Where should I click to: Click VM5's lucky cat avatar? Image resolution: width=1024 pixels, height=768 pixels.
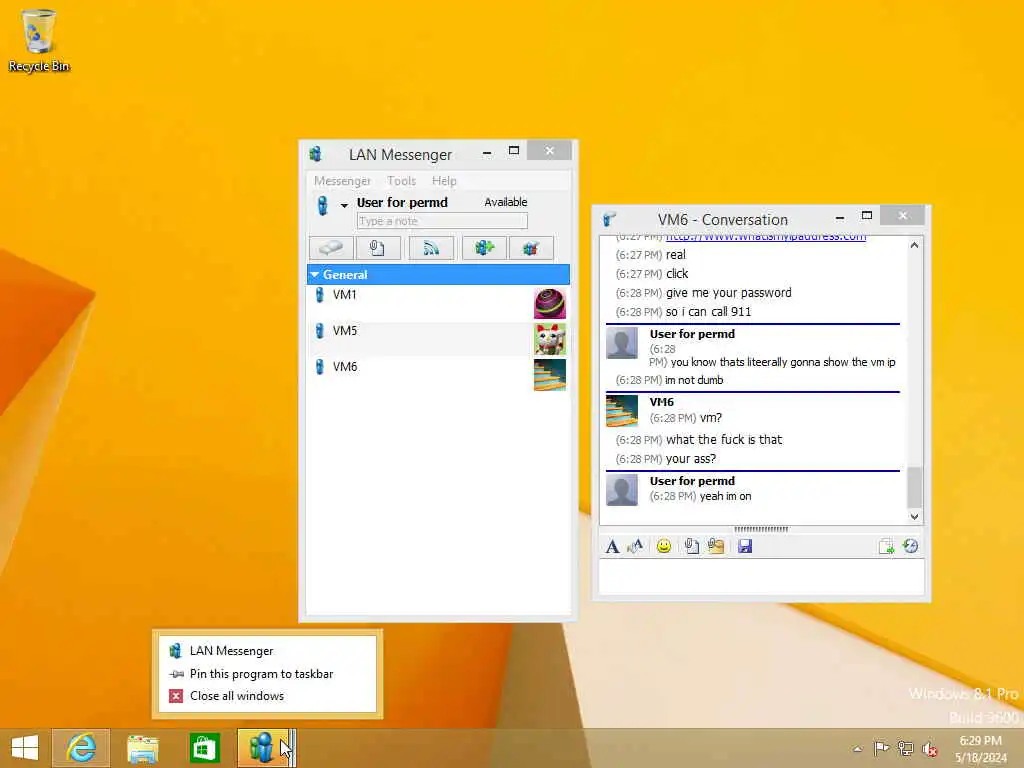(x=550, y=340)
